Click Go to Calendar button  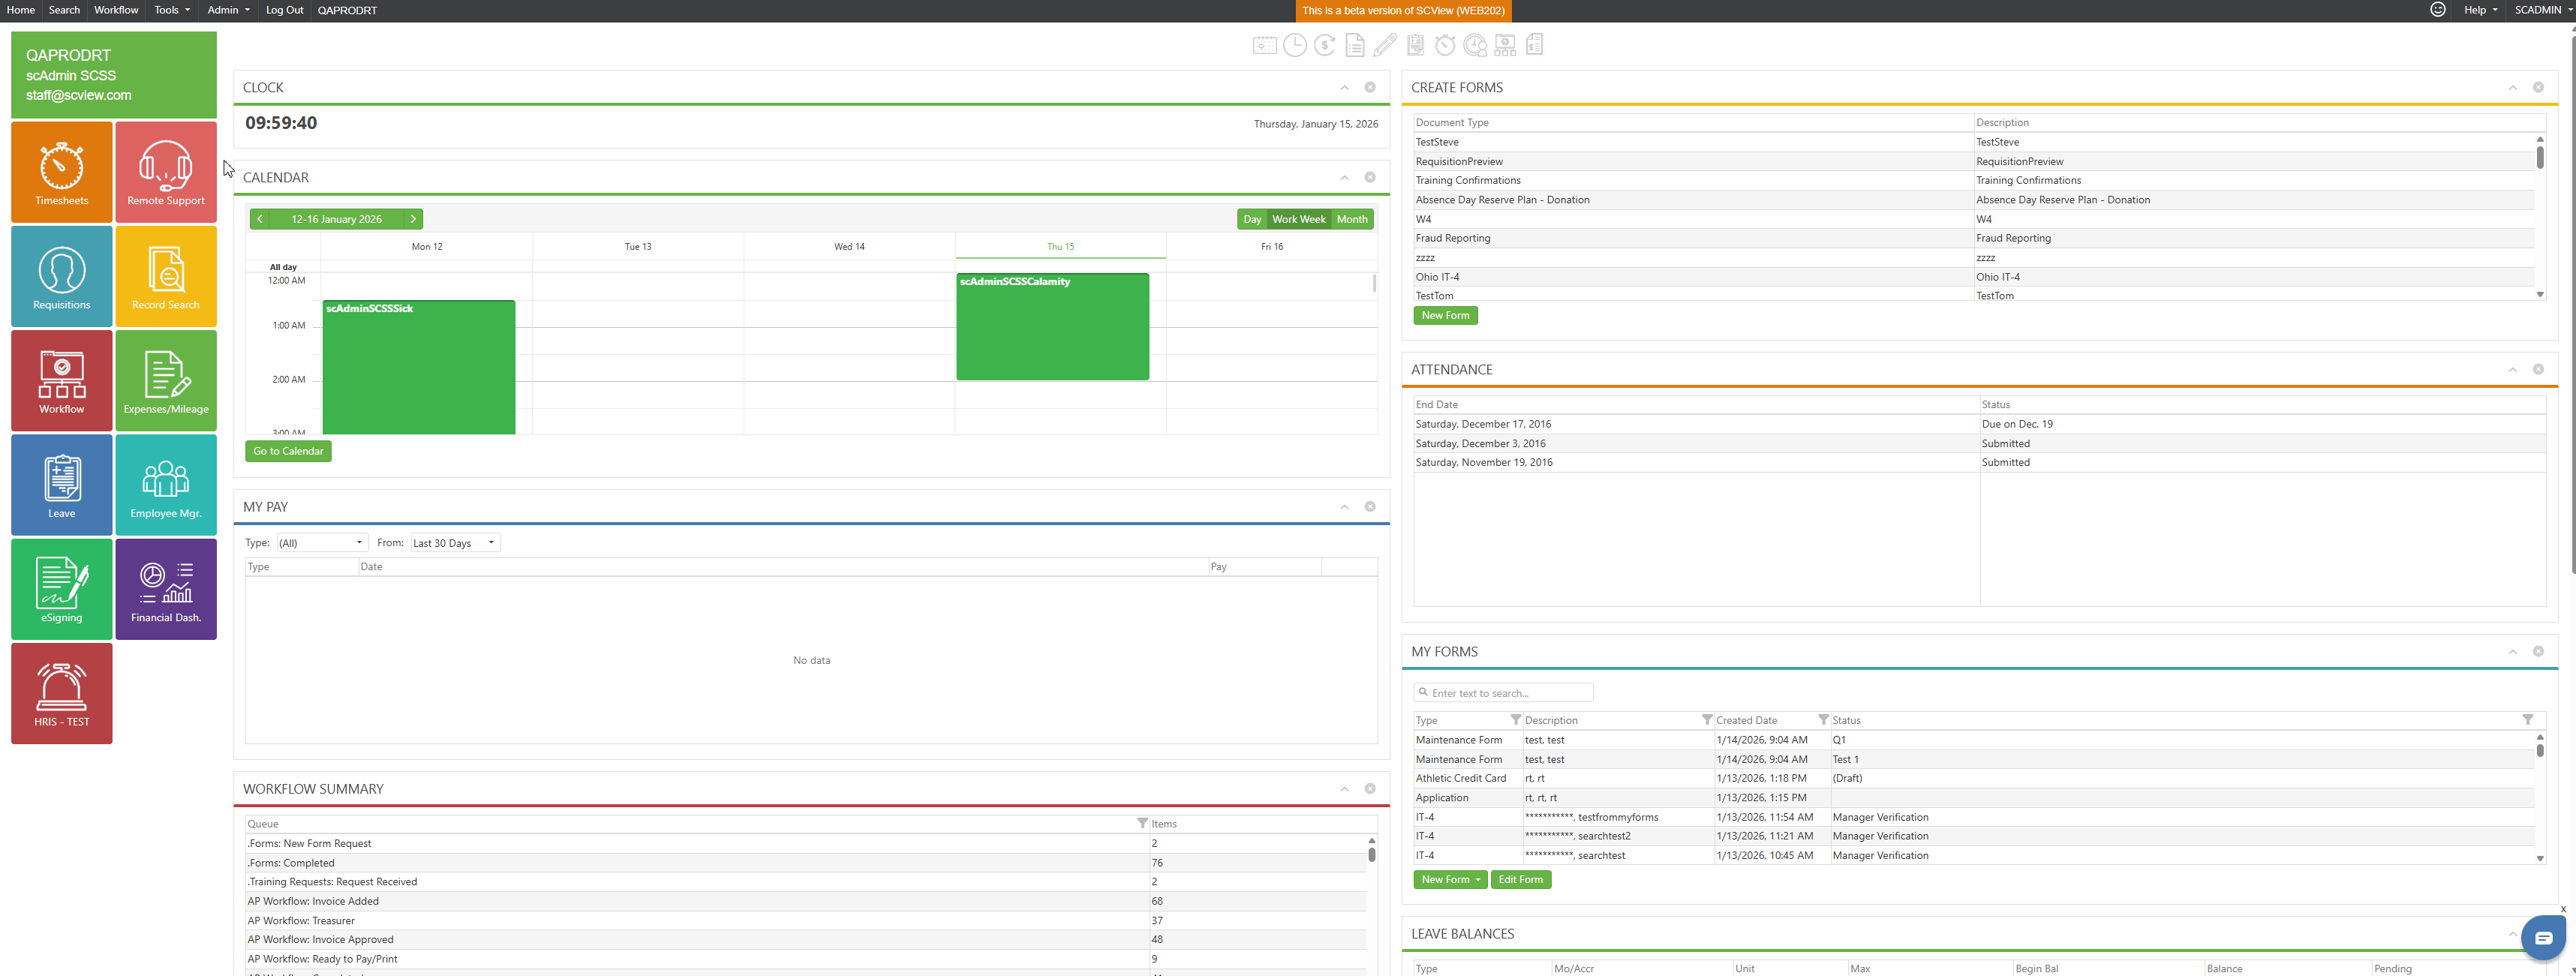coord(288,451)
